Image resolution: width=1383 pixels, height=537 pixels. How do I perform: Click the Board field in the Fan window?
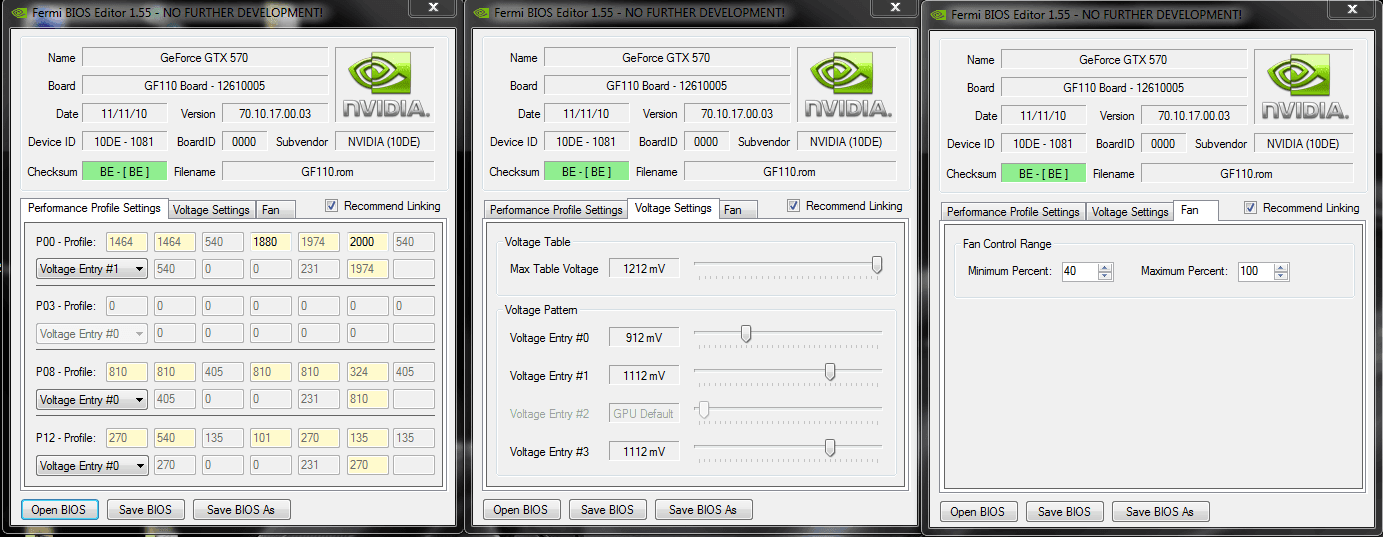pos(1124,87)
